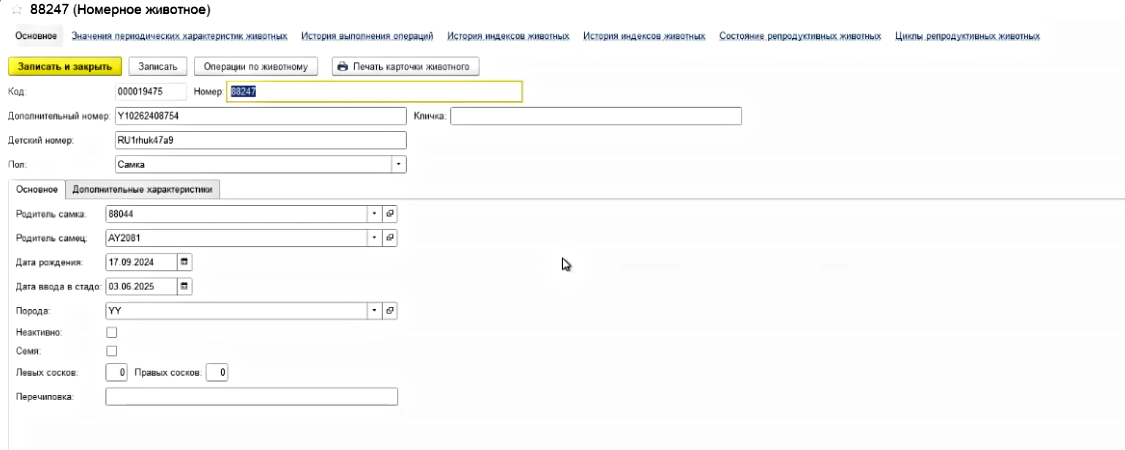1125x450 pixels.
Task: Open the Порода linked record icon
Action: [391, 311]
